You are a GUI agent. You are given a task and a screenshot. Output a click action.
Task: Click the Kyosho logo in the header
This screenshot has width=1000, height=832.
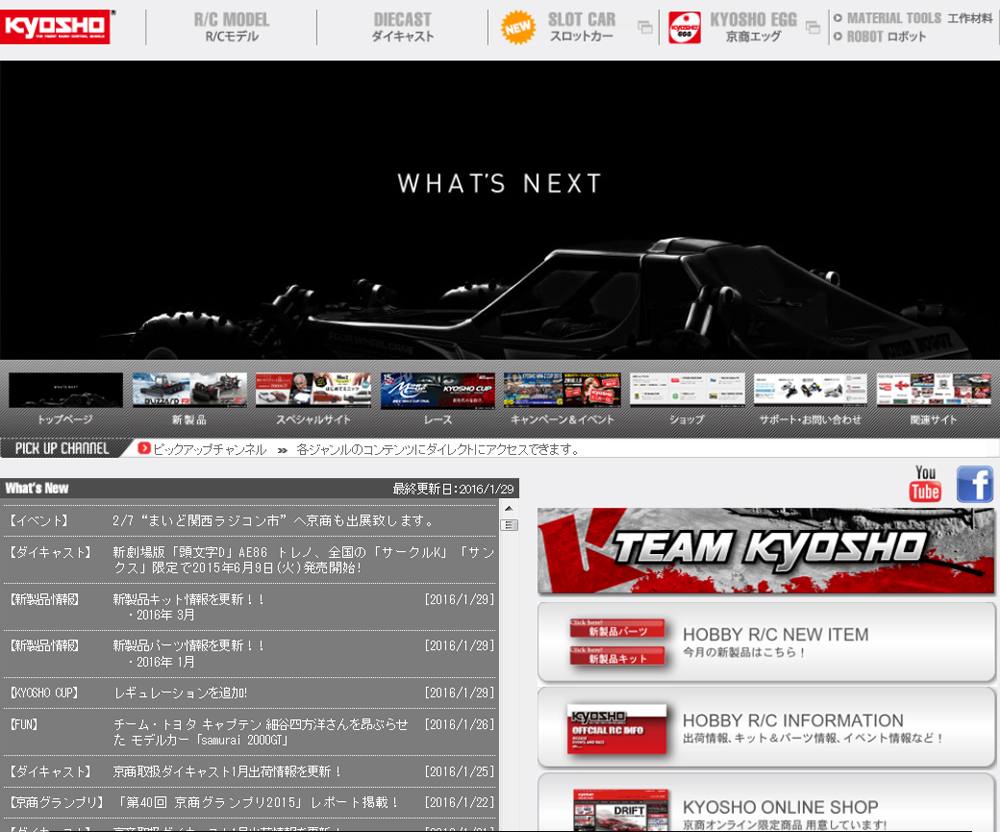pyautogui.click(x=55, y=27)
